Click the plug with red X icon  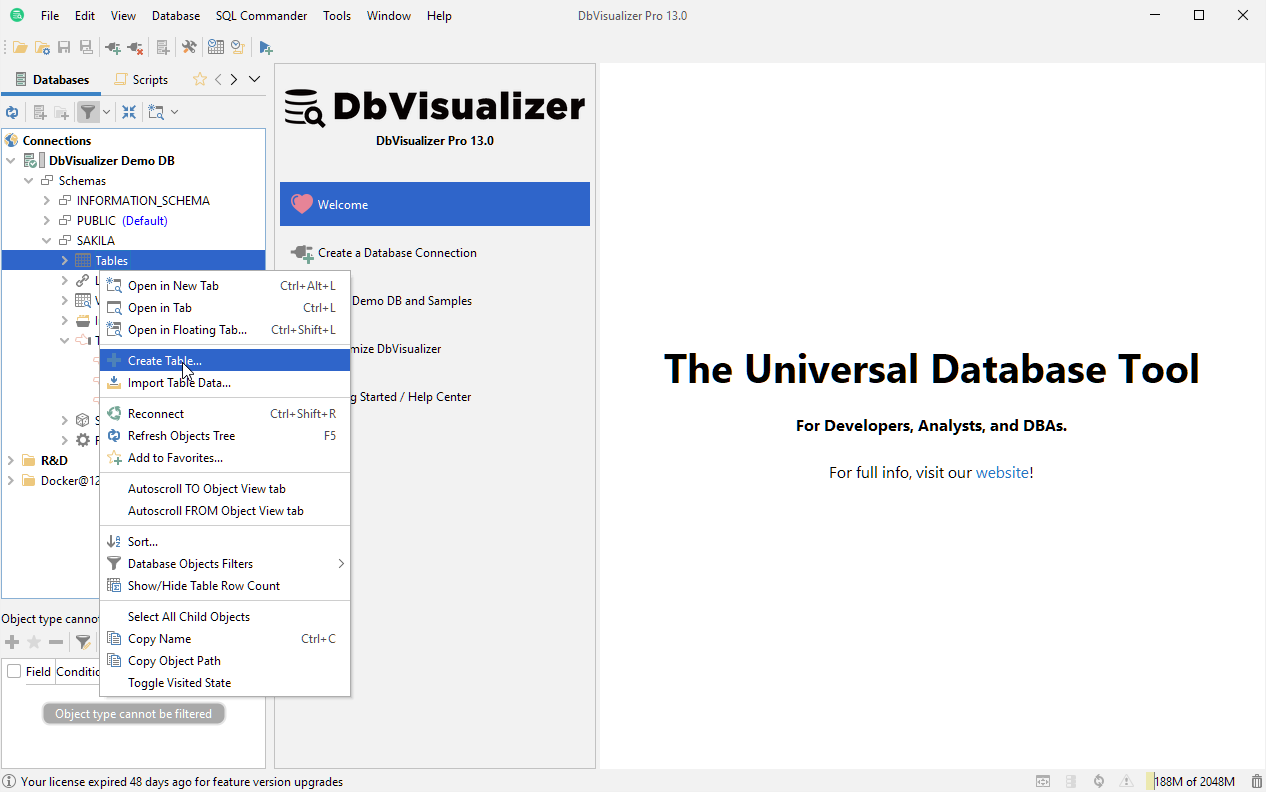(x=135, y=47)
